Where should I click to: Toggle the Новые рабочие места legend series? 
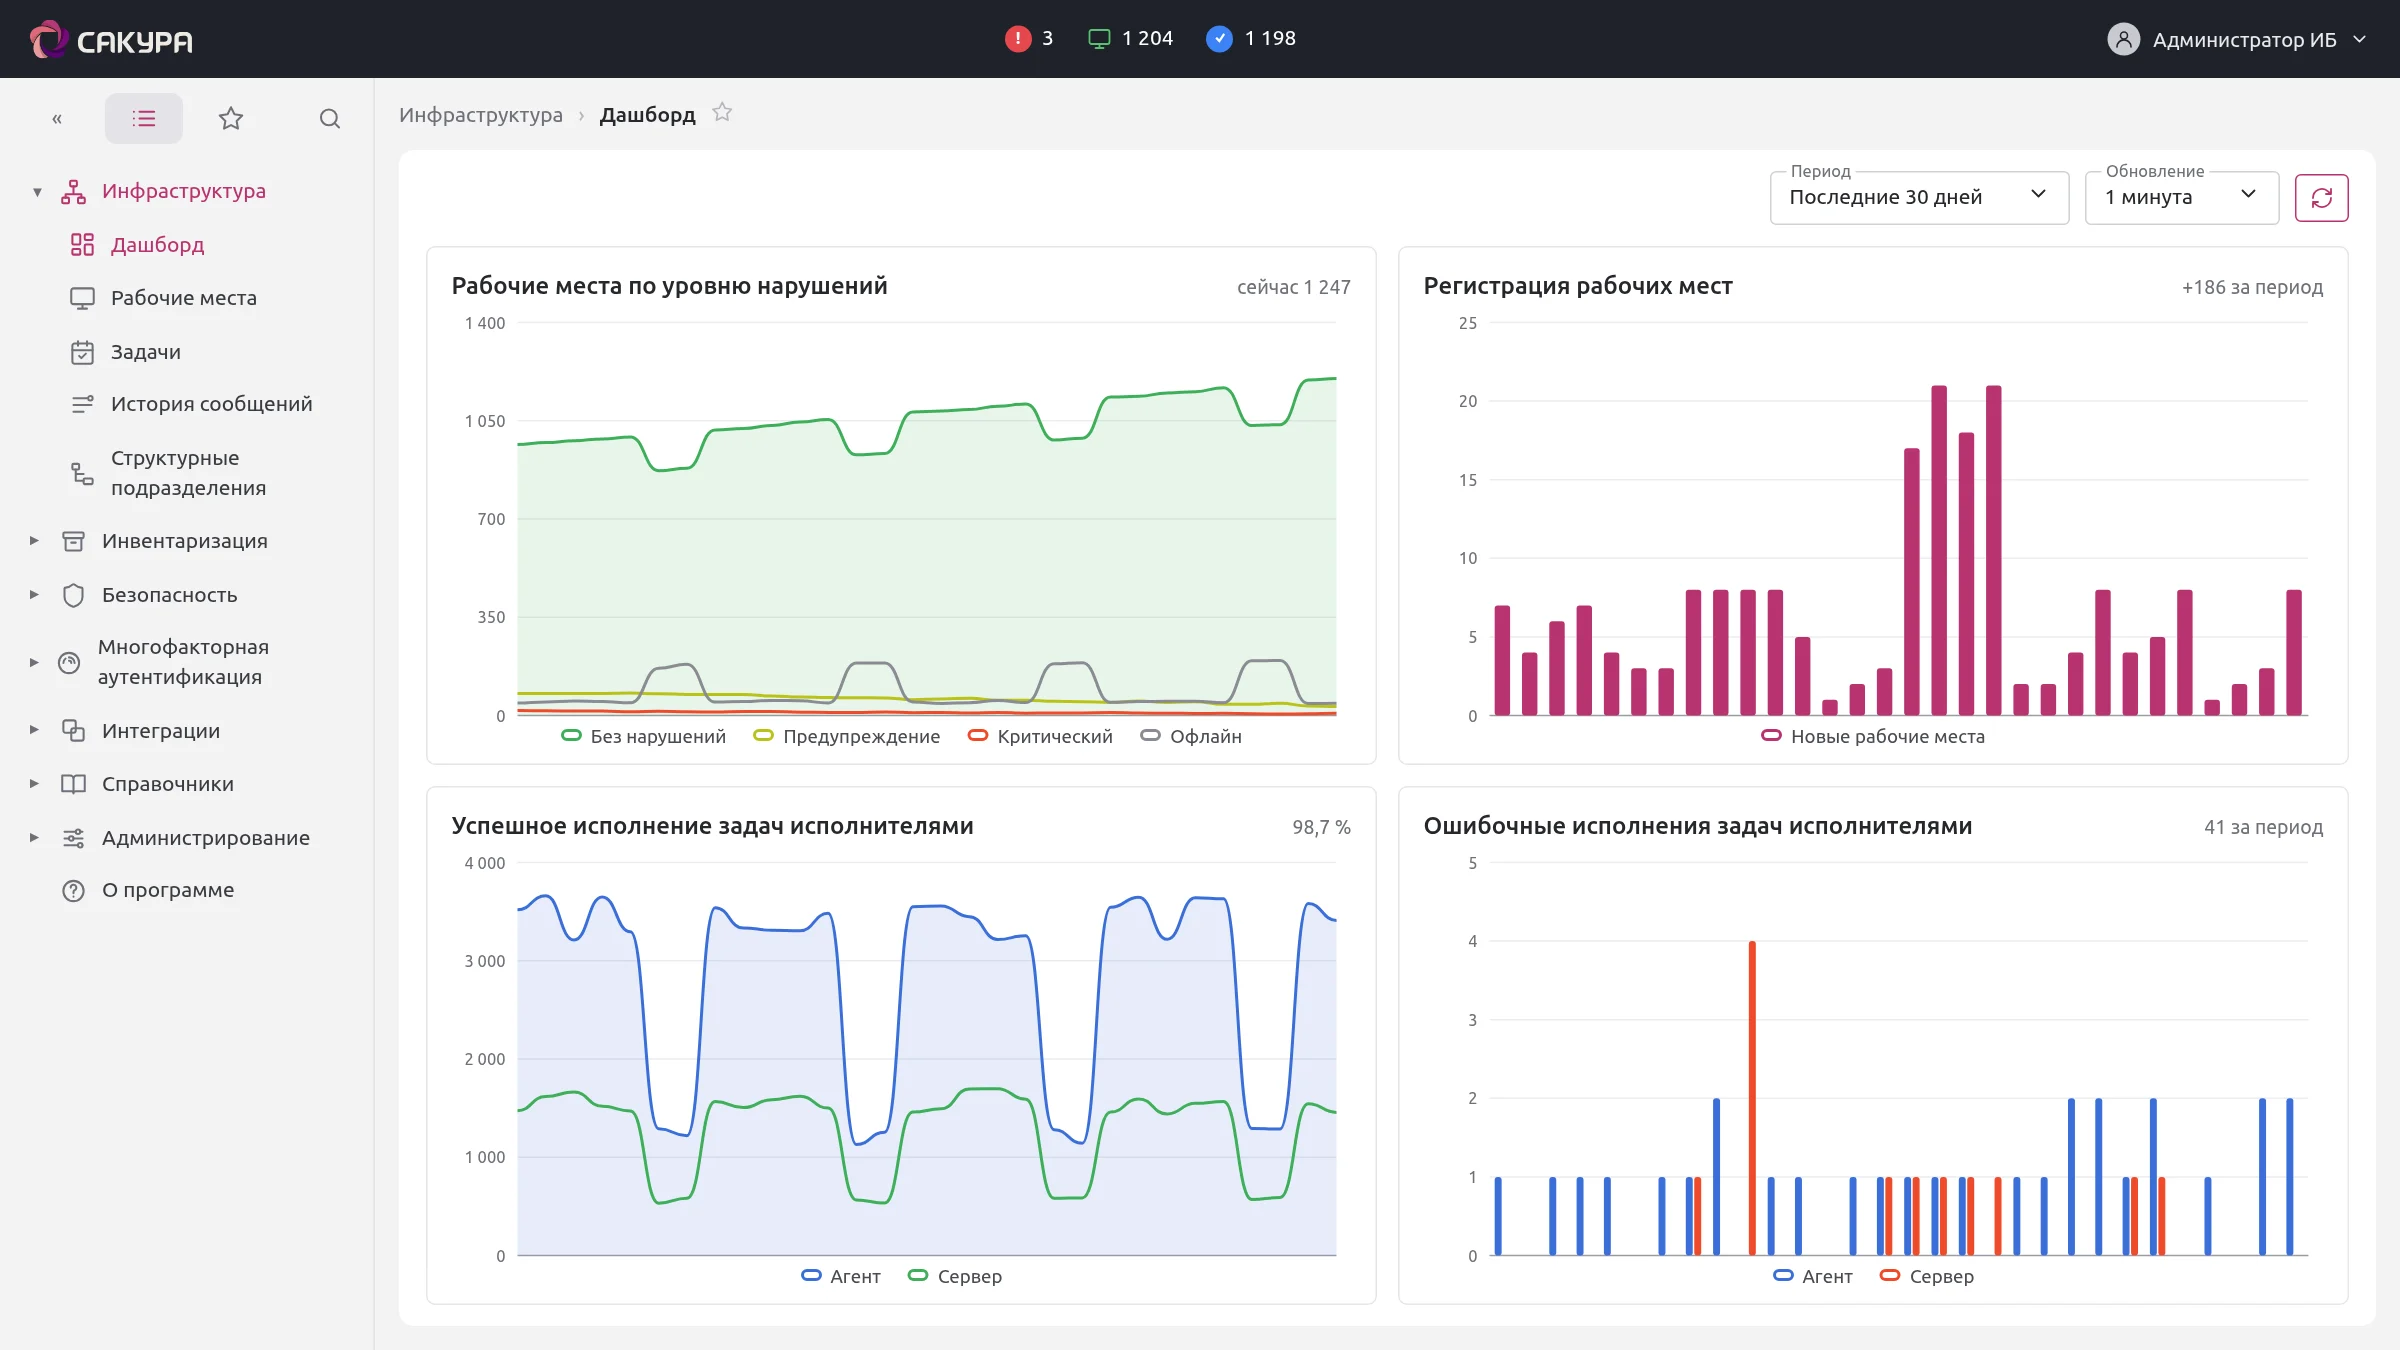[1873, 736]
